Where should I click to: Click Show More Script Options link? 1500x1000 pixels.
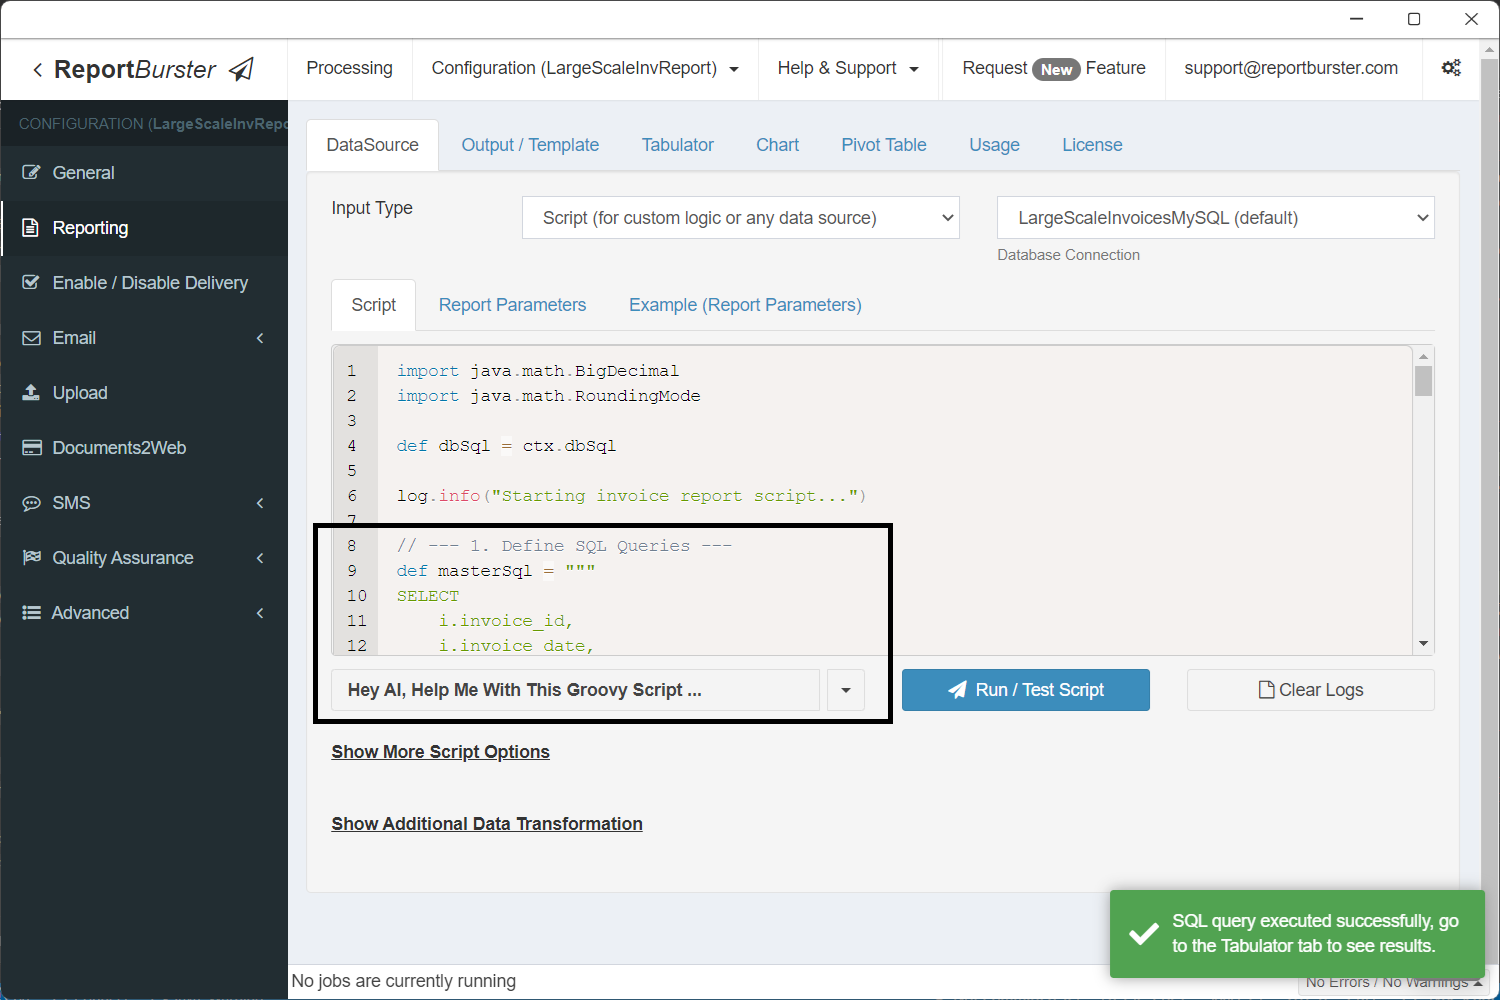440,752
